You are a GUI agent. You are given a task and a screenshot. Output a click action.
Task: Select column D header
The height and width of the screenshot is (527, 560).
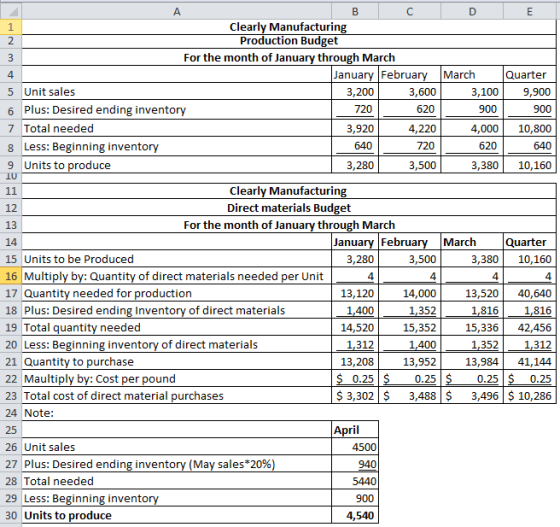pos(472,11)
